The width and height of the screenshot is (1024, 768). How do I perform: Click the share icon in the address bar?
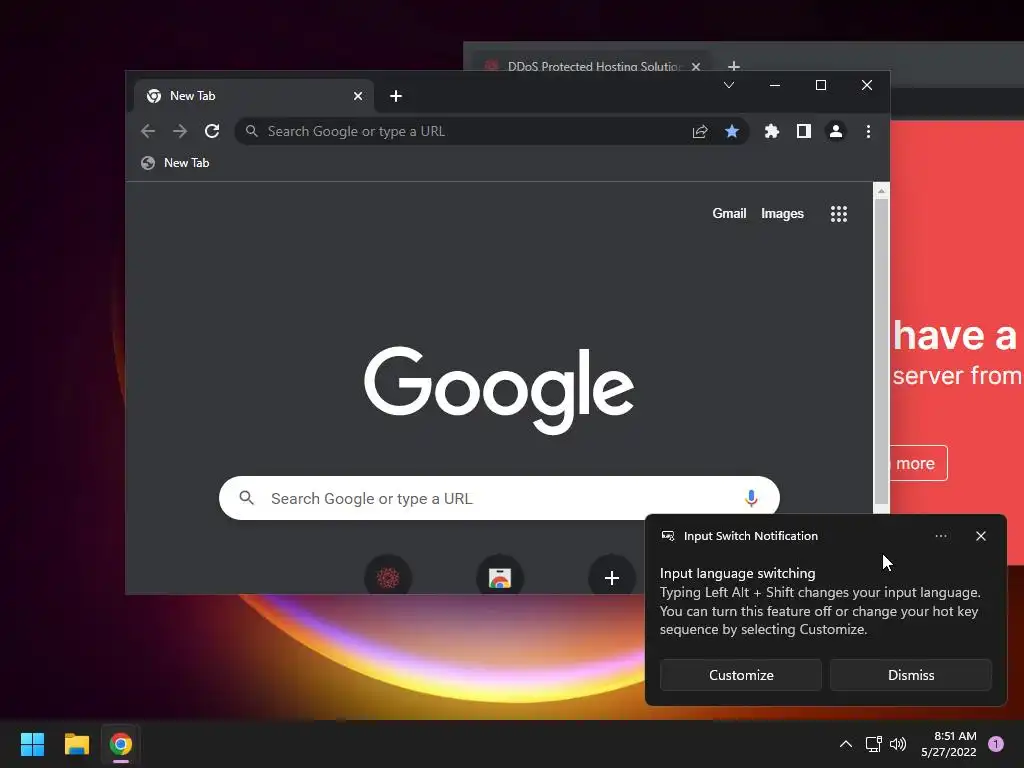point(700,131)
